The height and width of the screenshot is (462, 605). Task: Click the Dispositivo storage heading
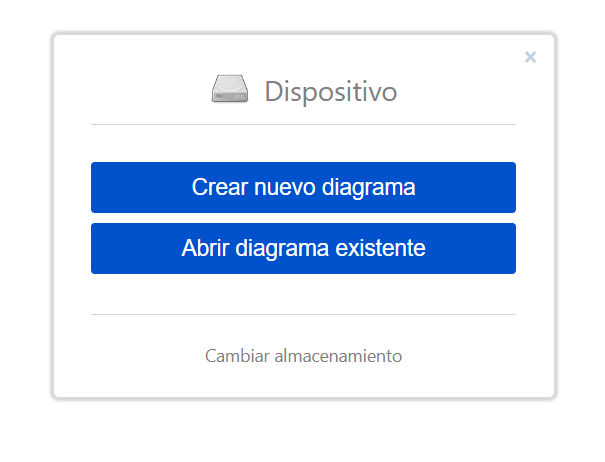[330, 92]
